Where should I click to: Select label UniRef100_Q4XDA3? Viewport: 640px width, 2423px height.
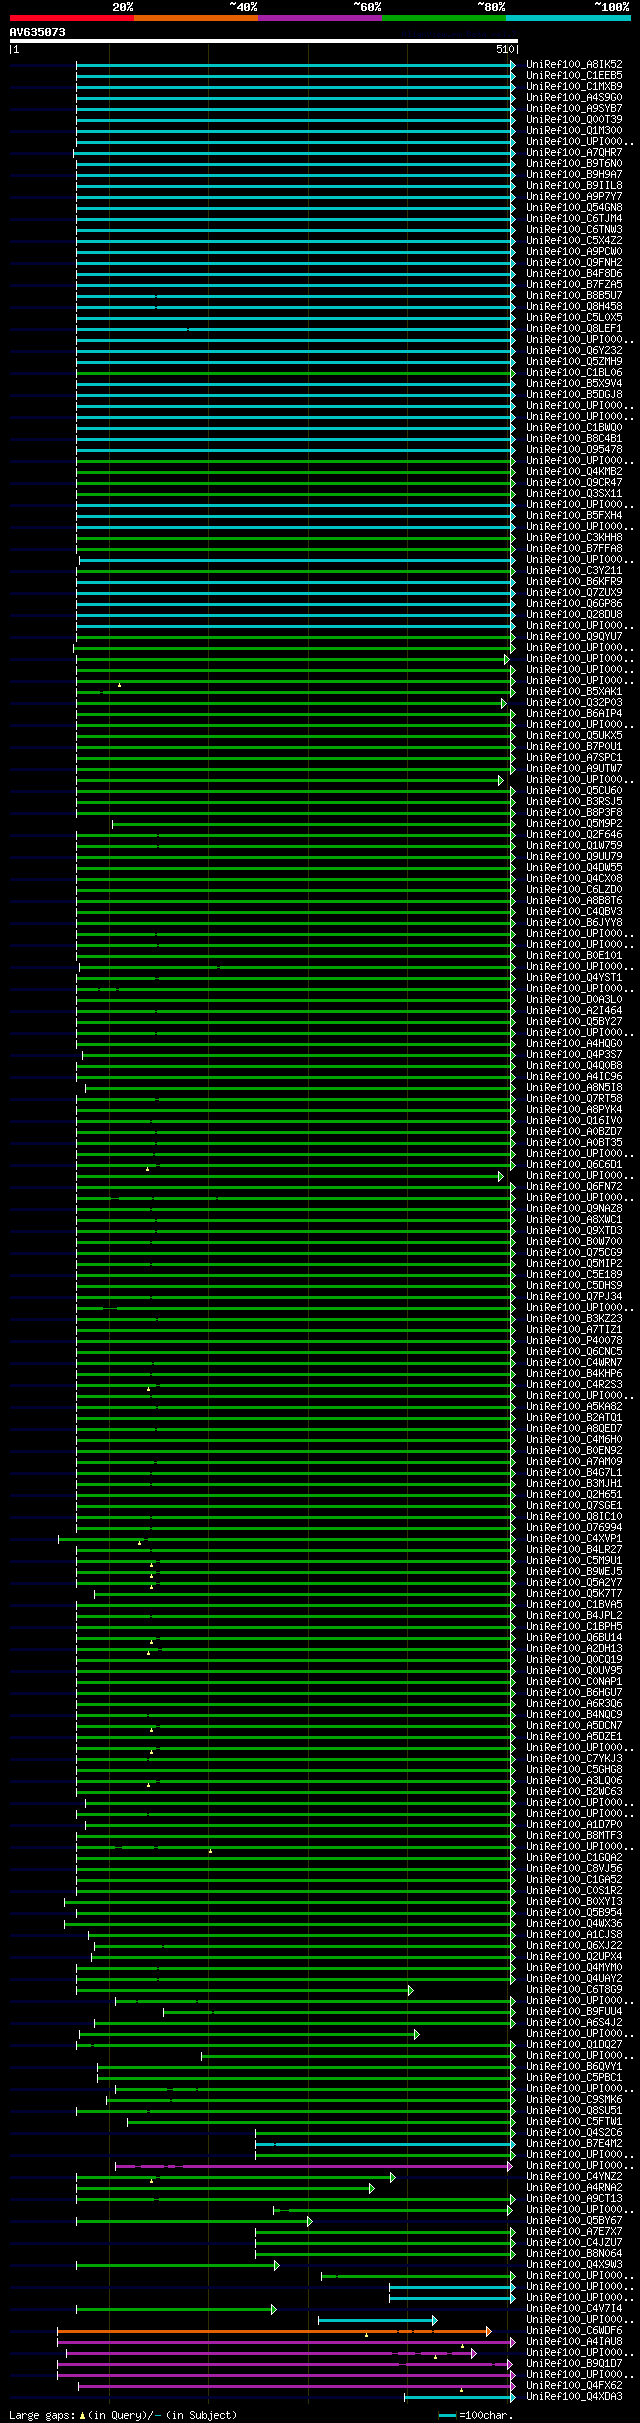pos(574,2397)
